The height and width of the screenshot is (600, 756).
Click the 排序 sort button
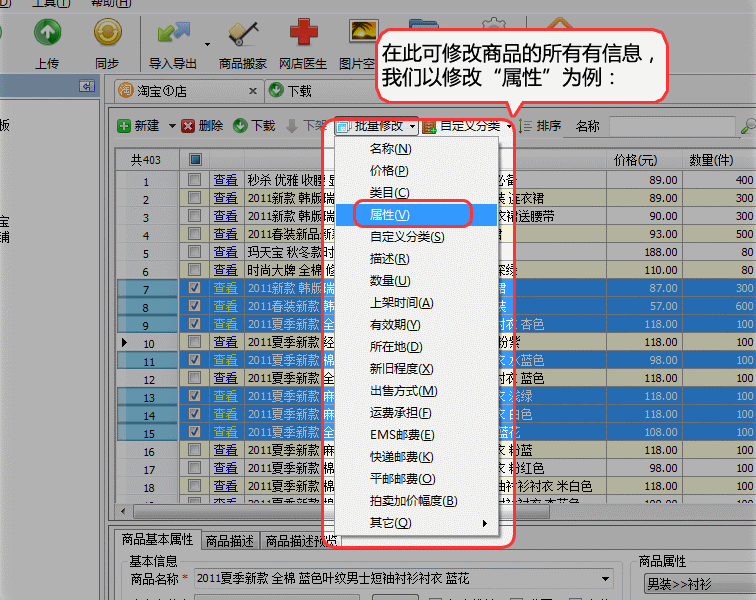point(540,126)
